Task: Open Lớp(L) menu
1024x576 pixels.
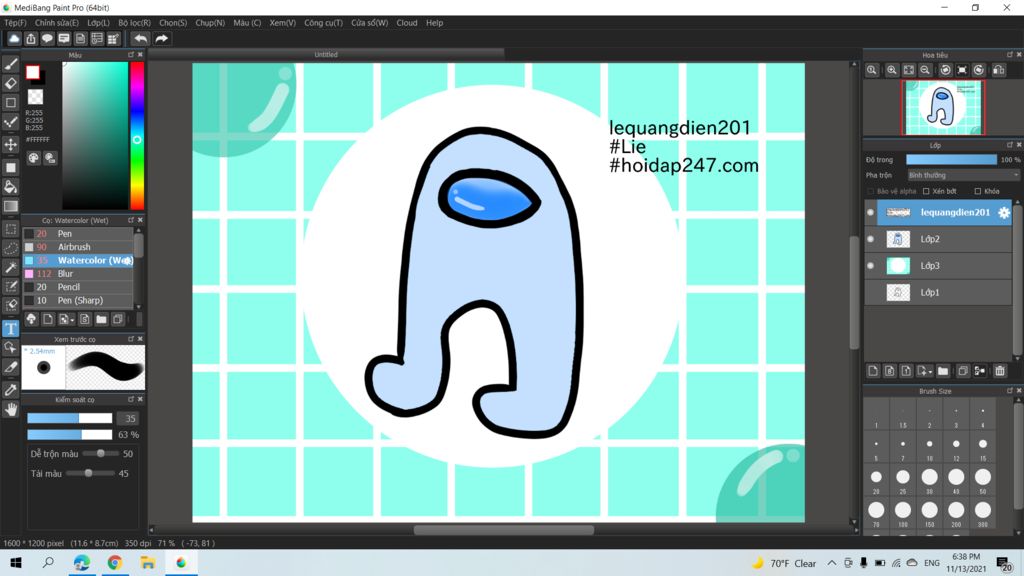Action: [99, 23]
